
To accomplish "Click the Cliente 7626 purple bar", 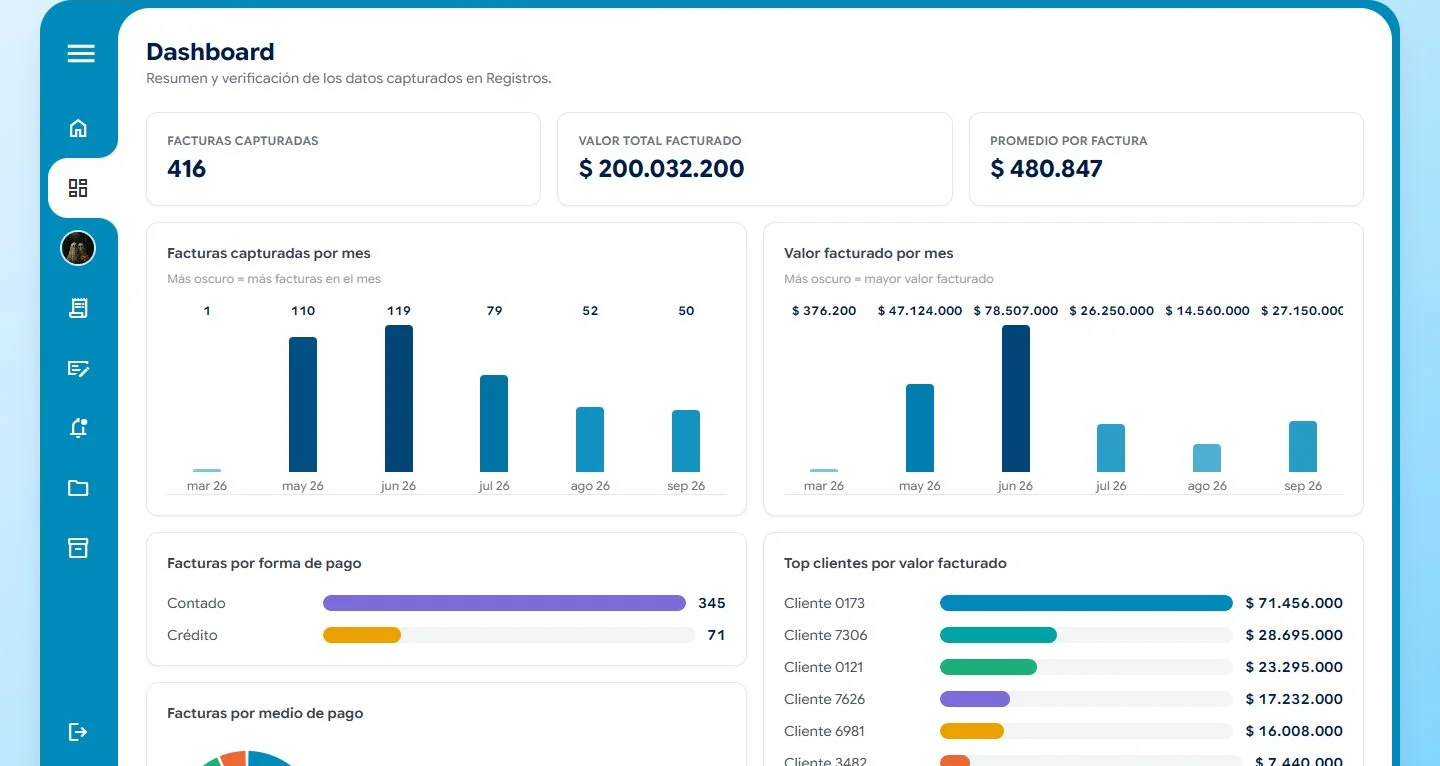I will click(975, 699).
